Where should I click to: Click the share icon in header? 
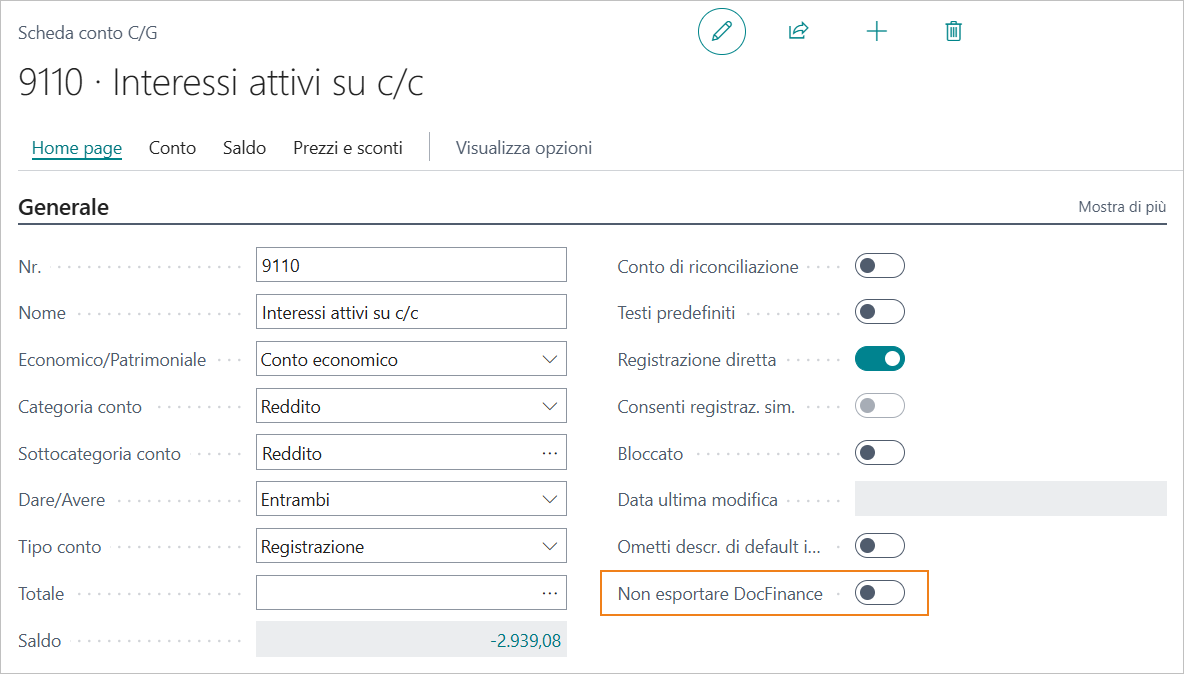pyautogui.click(x=798, y=31)
